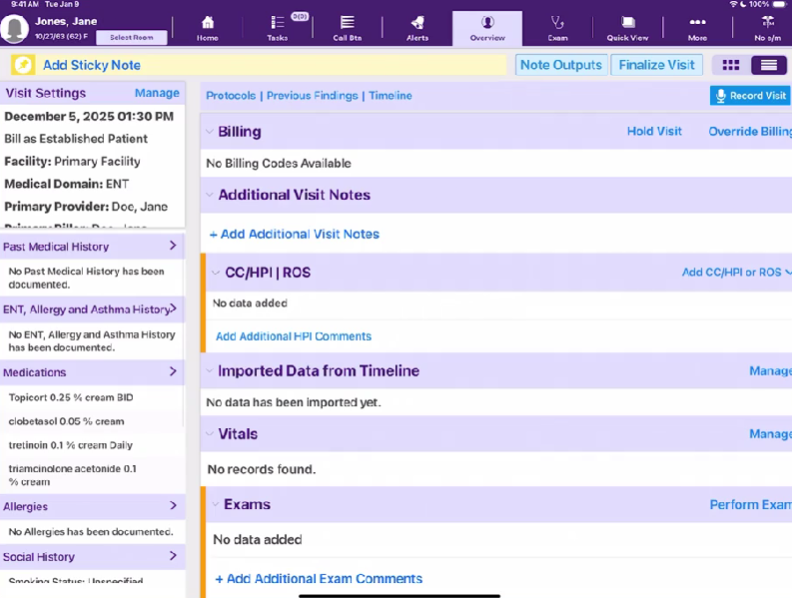Select triamcinolone acetonide 0.1 % cream
This screenshot has width=792, height=598.
pyautogui.click(x=72, y=475)
